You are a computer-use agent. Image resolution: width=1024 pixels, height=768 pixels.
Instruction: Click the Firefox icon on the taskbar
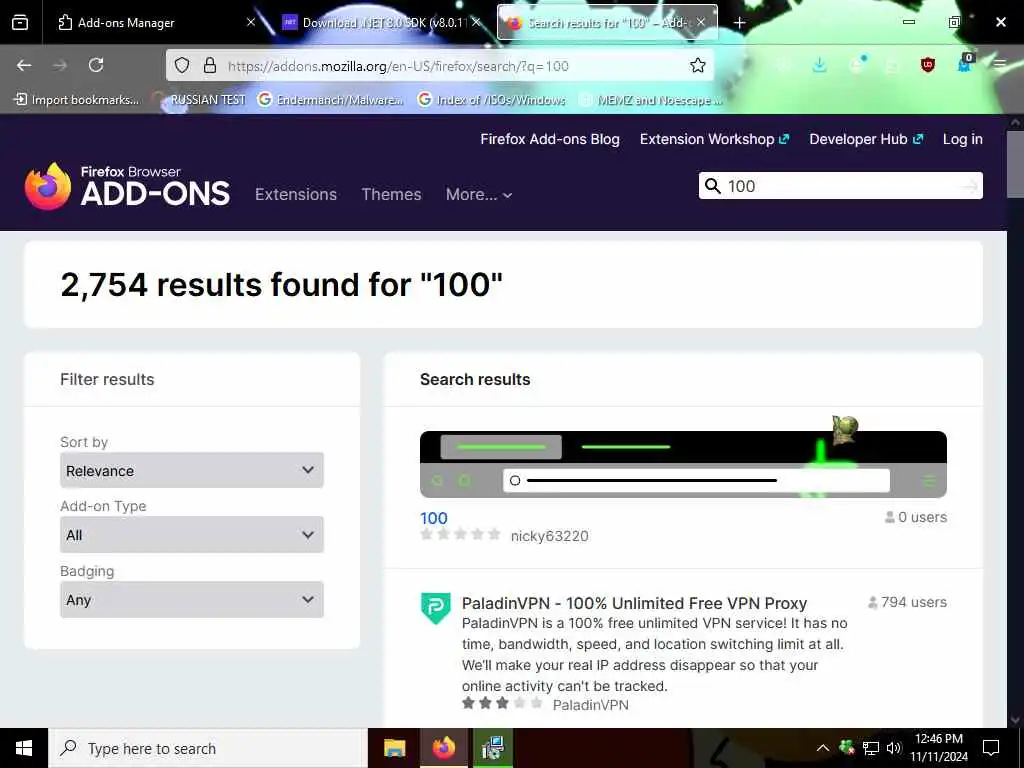coord(444,748)
